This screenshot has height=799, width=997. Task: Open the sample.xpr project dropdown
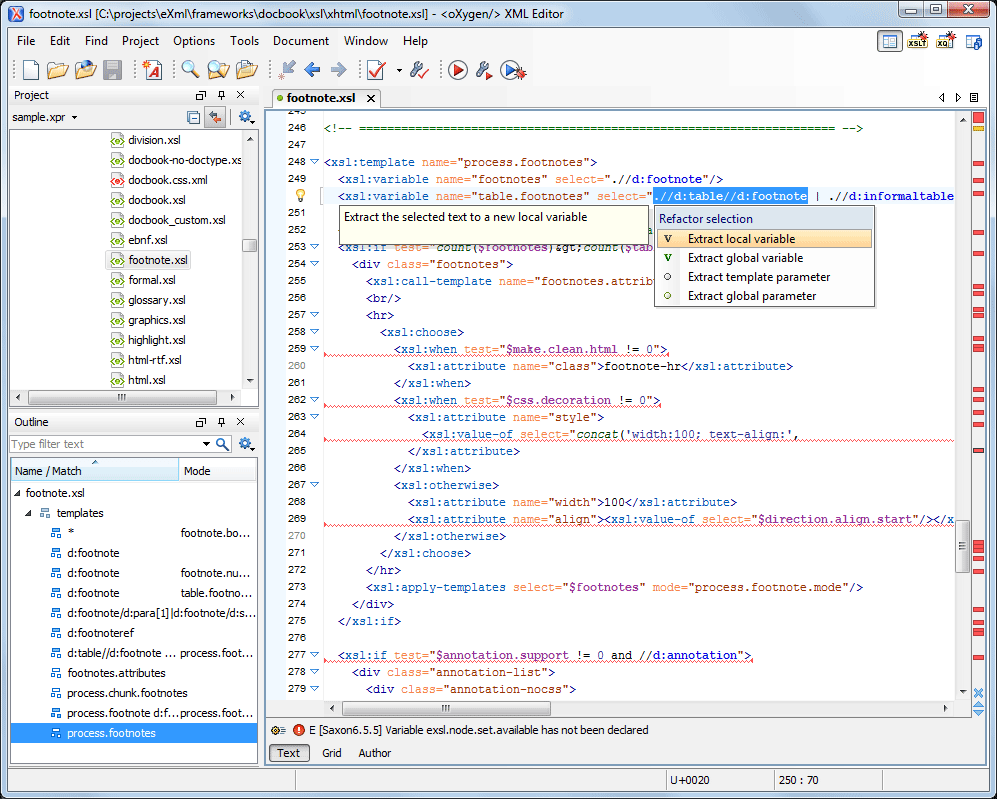point(74,118)
